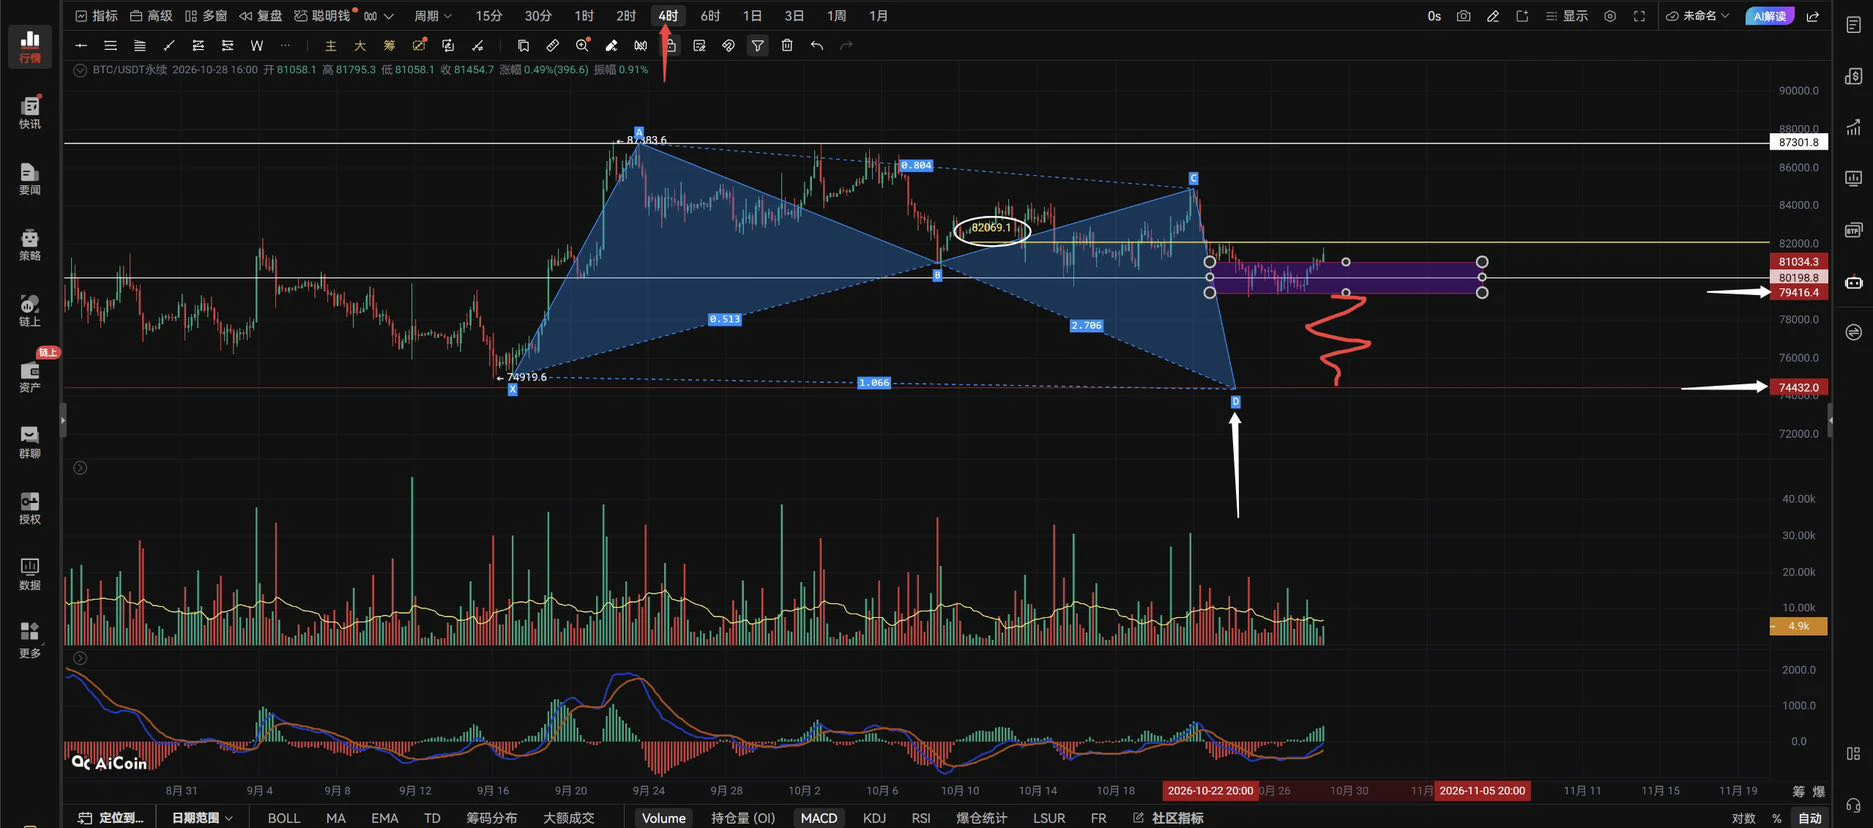Open the 数据 data sidebar icon
Viewport: 1873px width, 828px height.
pyautogui.click(x=30, y=573)
